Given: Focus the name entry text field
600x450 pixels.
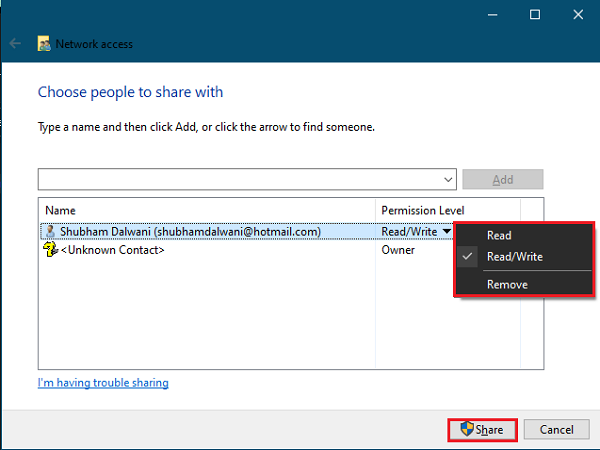Looking at the screenshot, I should coord(240,179).
